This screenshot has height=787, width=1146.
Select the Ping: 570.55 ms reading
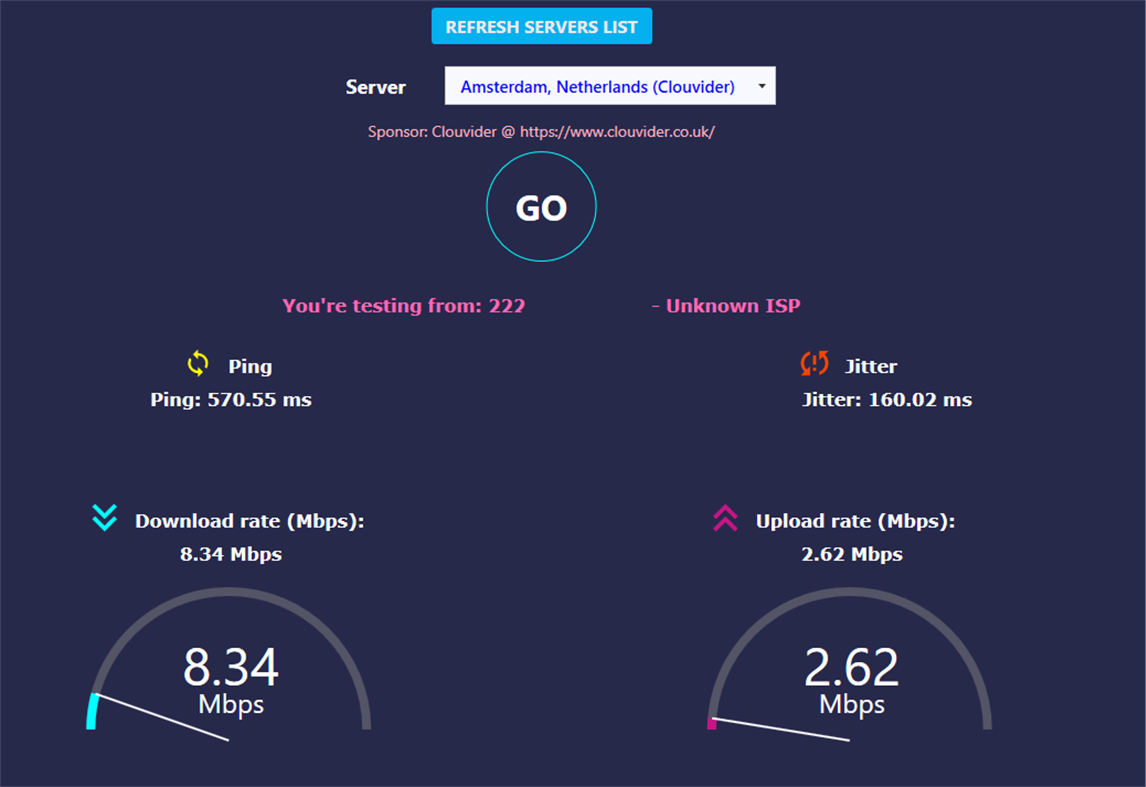[230, 399]
